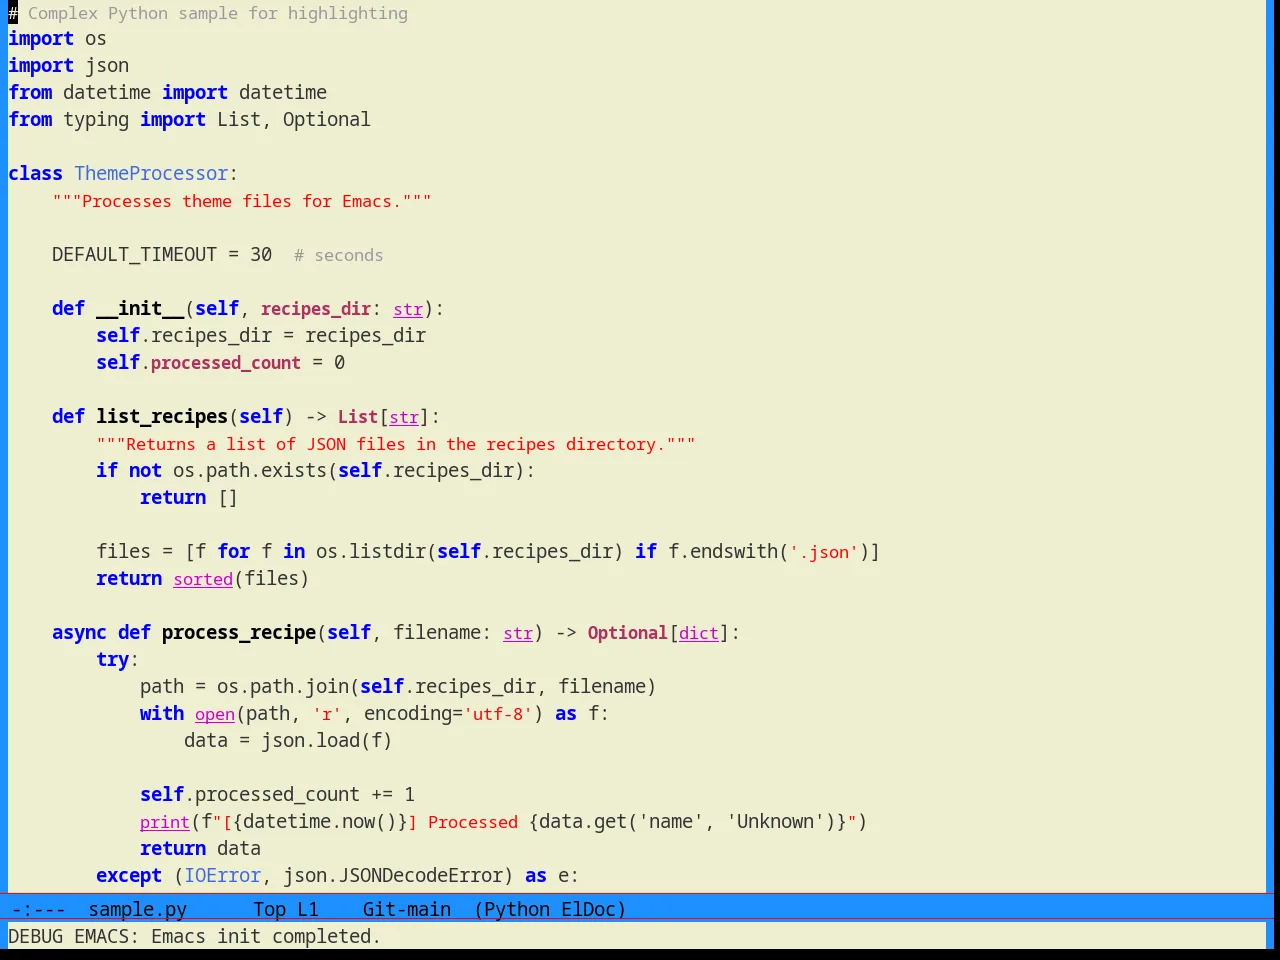Click the 'try' keyword
The width and height of the screenshot is (1280, 960).
[x=112, y=659]
